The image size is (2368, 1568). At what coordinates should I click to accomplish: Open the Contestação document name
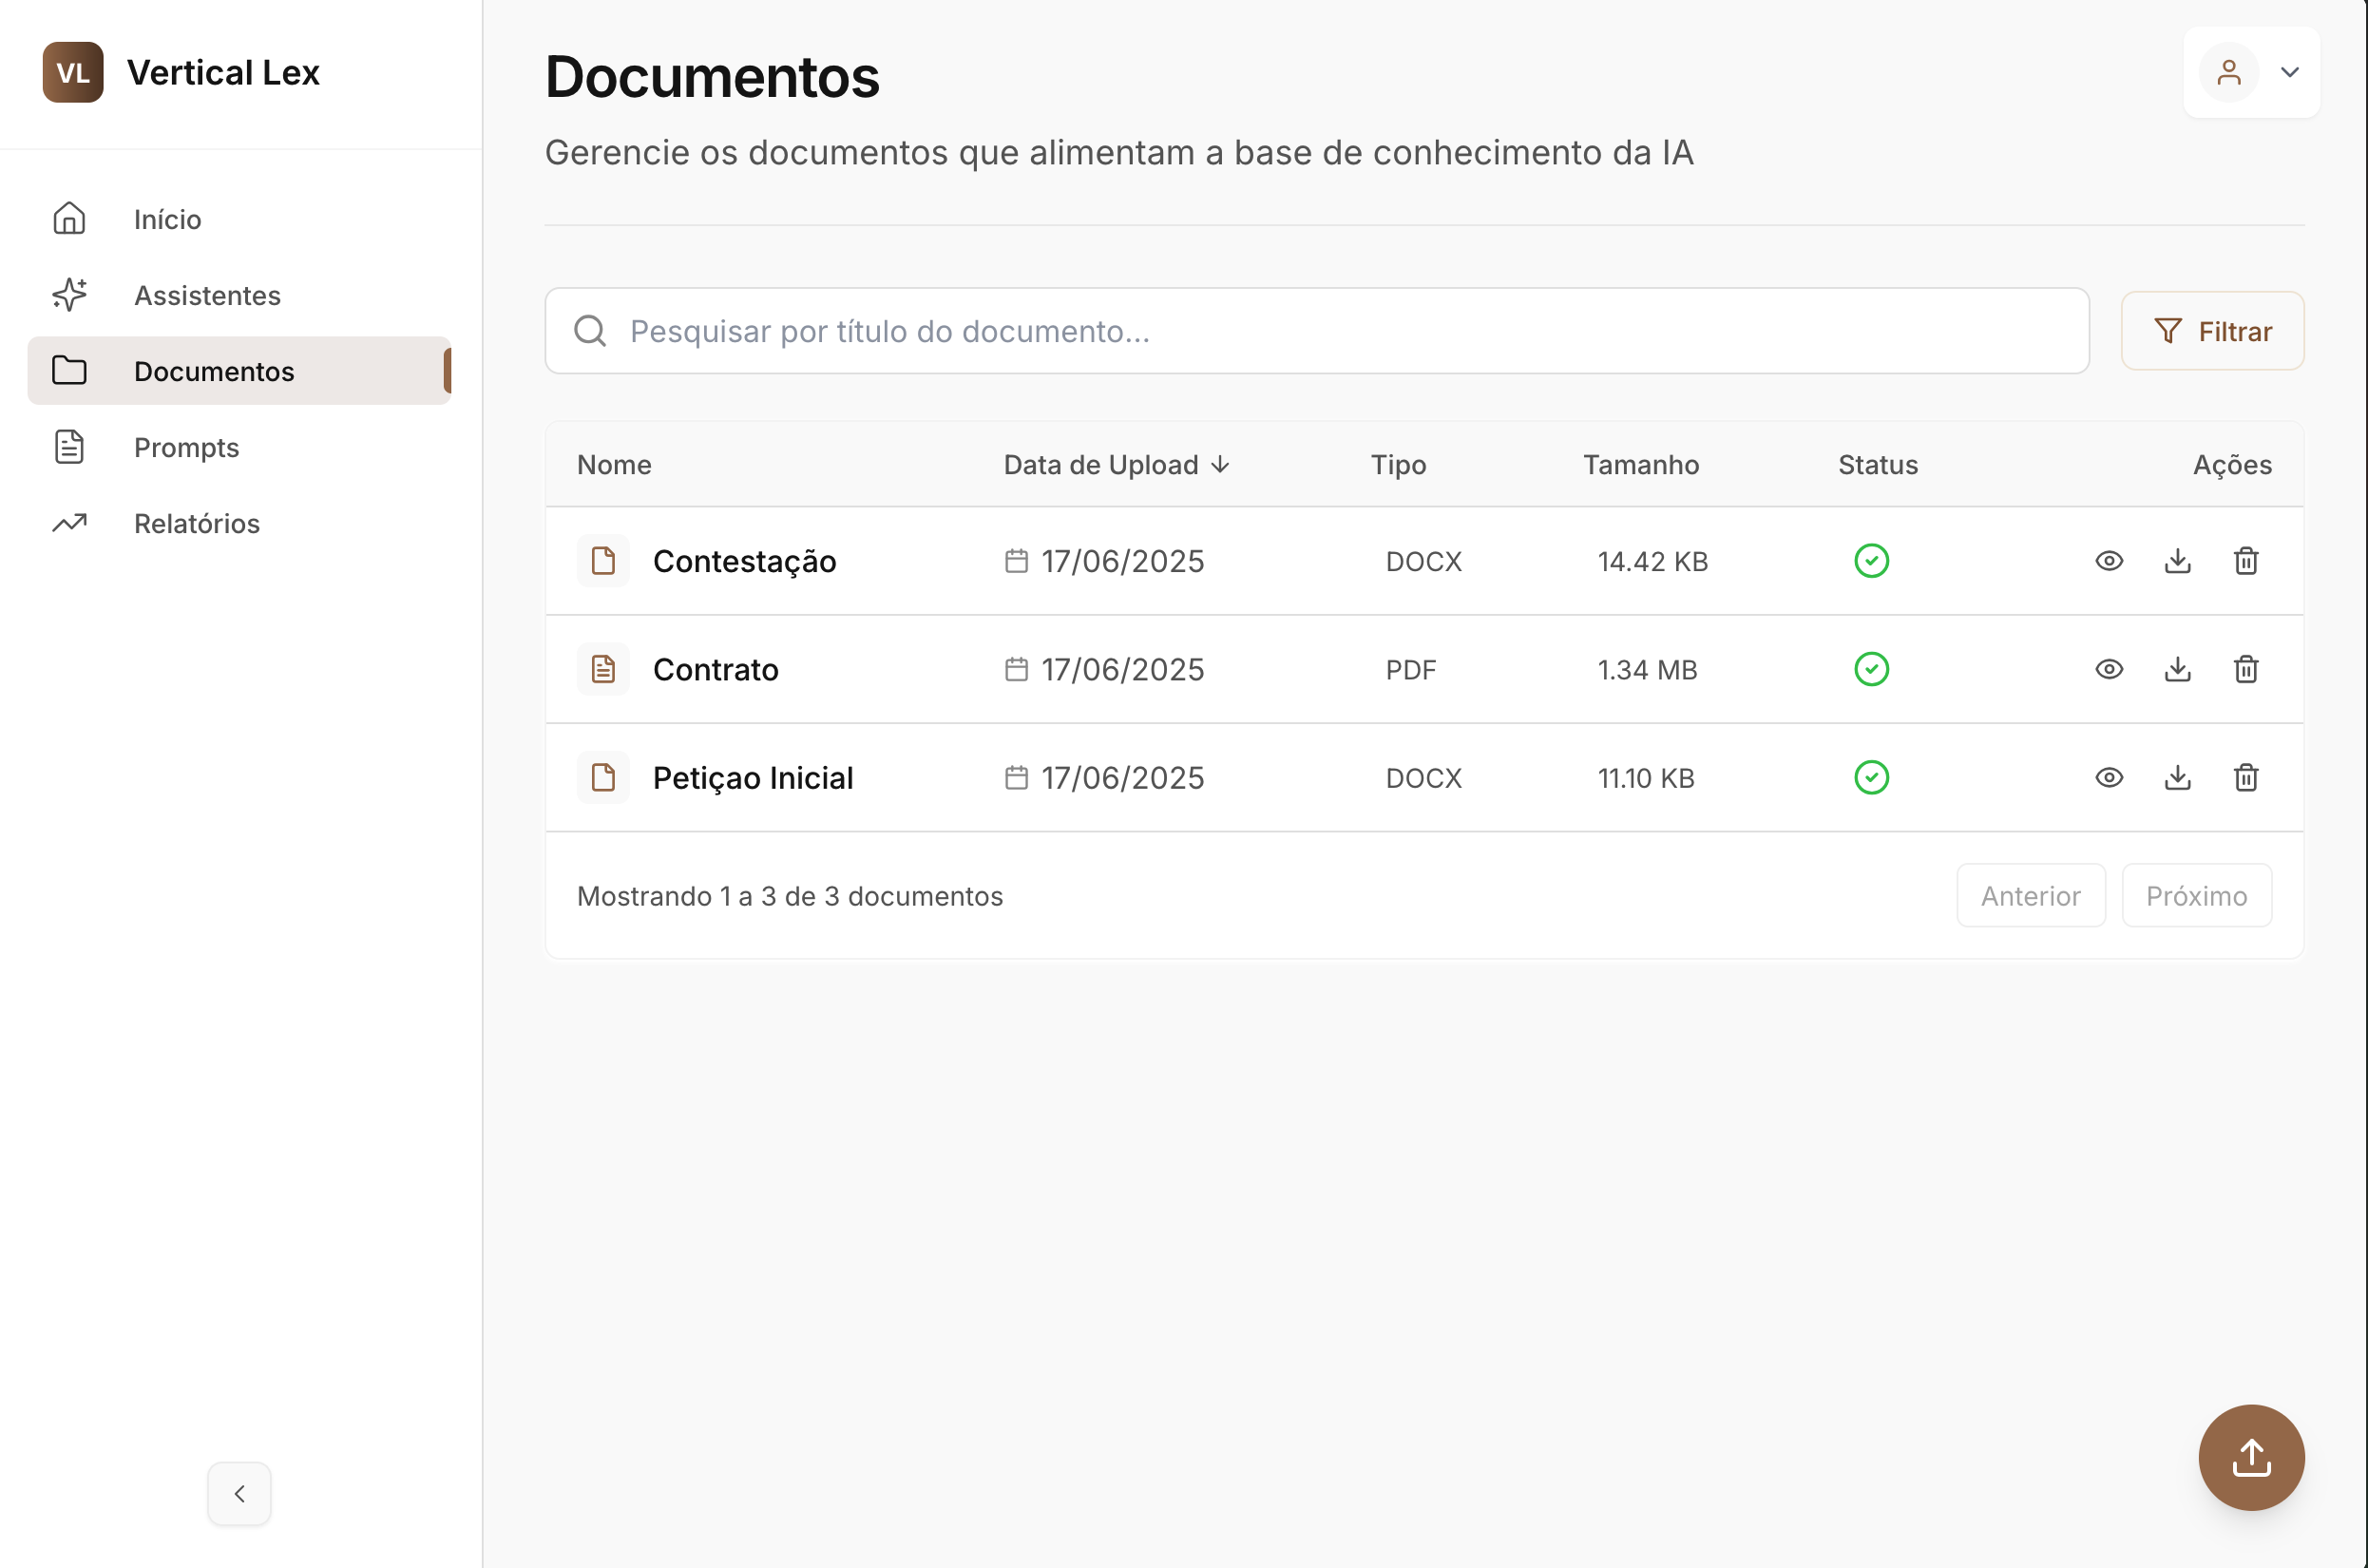[x=744, y=561]
